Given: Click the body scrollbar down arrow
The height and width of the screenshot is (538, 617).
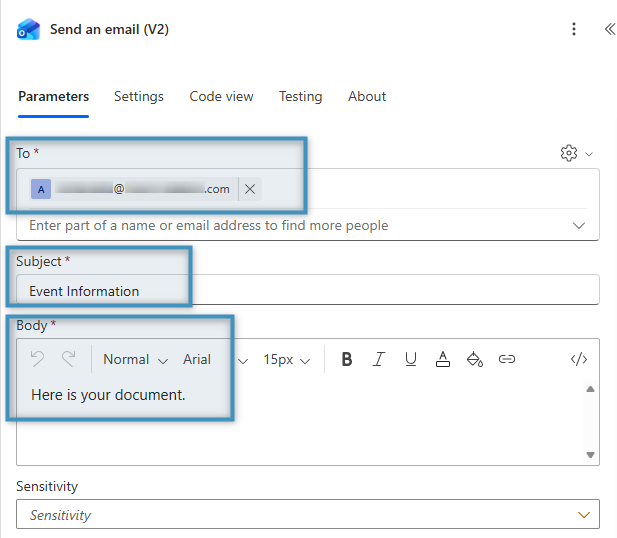Looking at the screenshot, I should tap(590, 455).
